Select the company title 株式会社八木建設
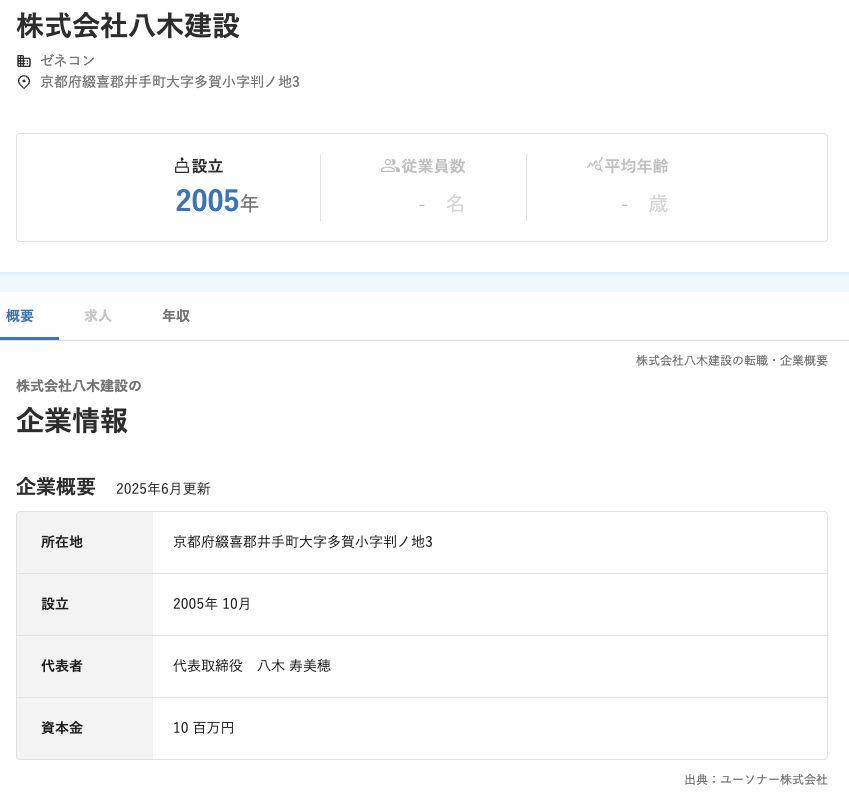The width and height of the screenshot is (849, 796). [128, 26]
